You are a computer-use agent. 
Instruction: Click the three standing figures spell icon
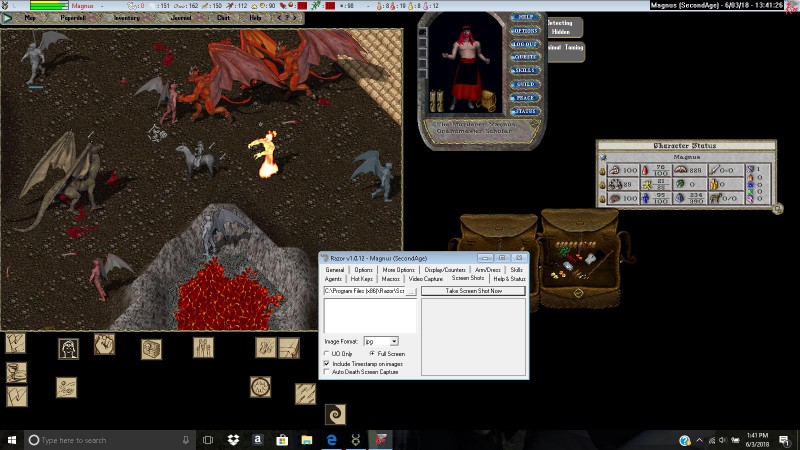pos(204,347)
